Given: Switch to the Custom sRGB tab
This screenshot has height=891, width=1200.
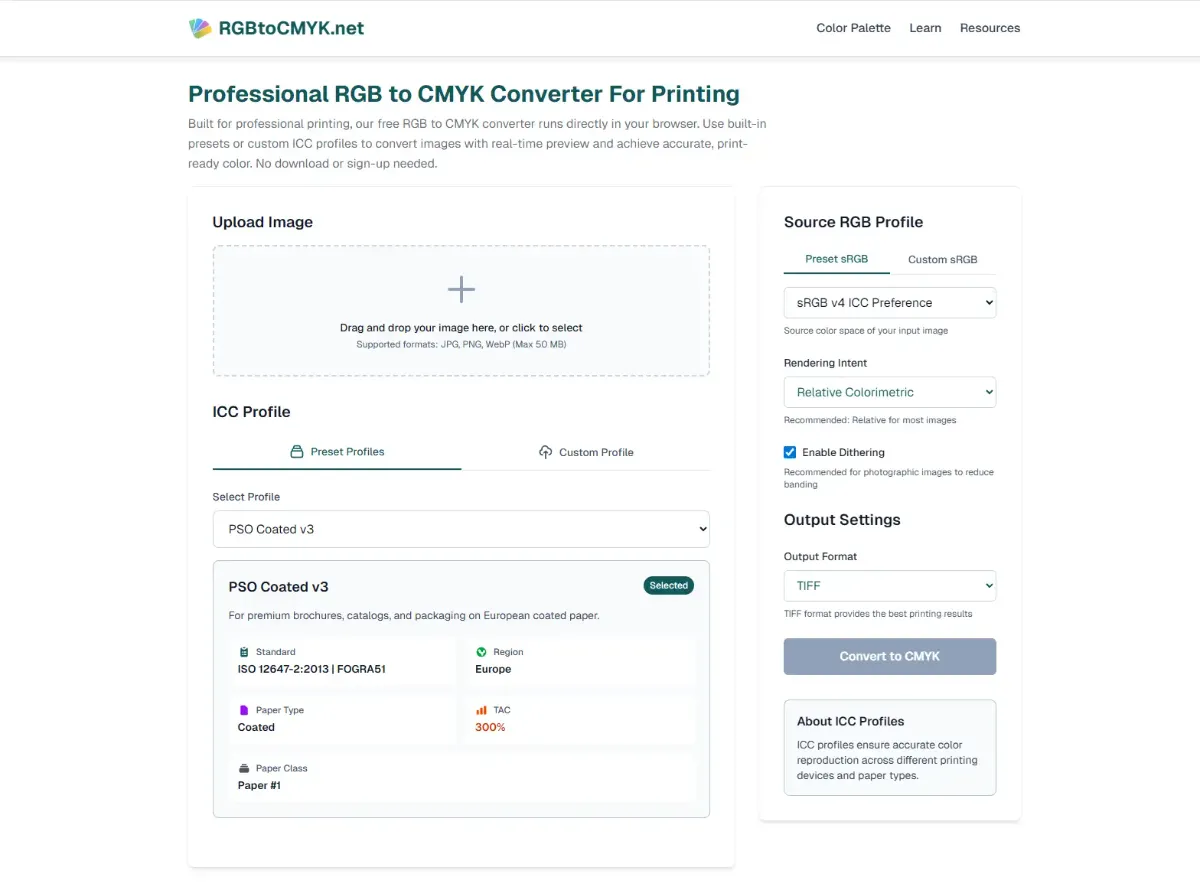Looking at the screenshot, I should [941, 258].
